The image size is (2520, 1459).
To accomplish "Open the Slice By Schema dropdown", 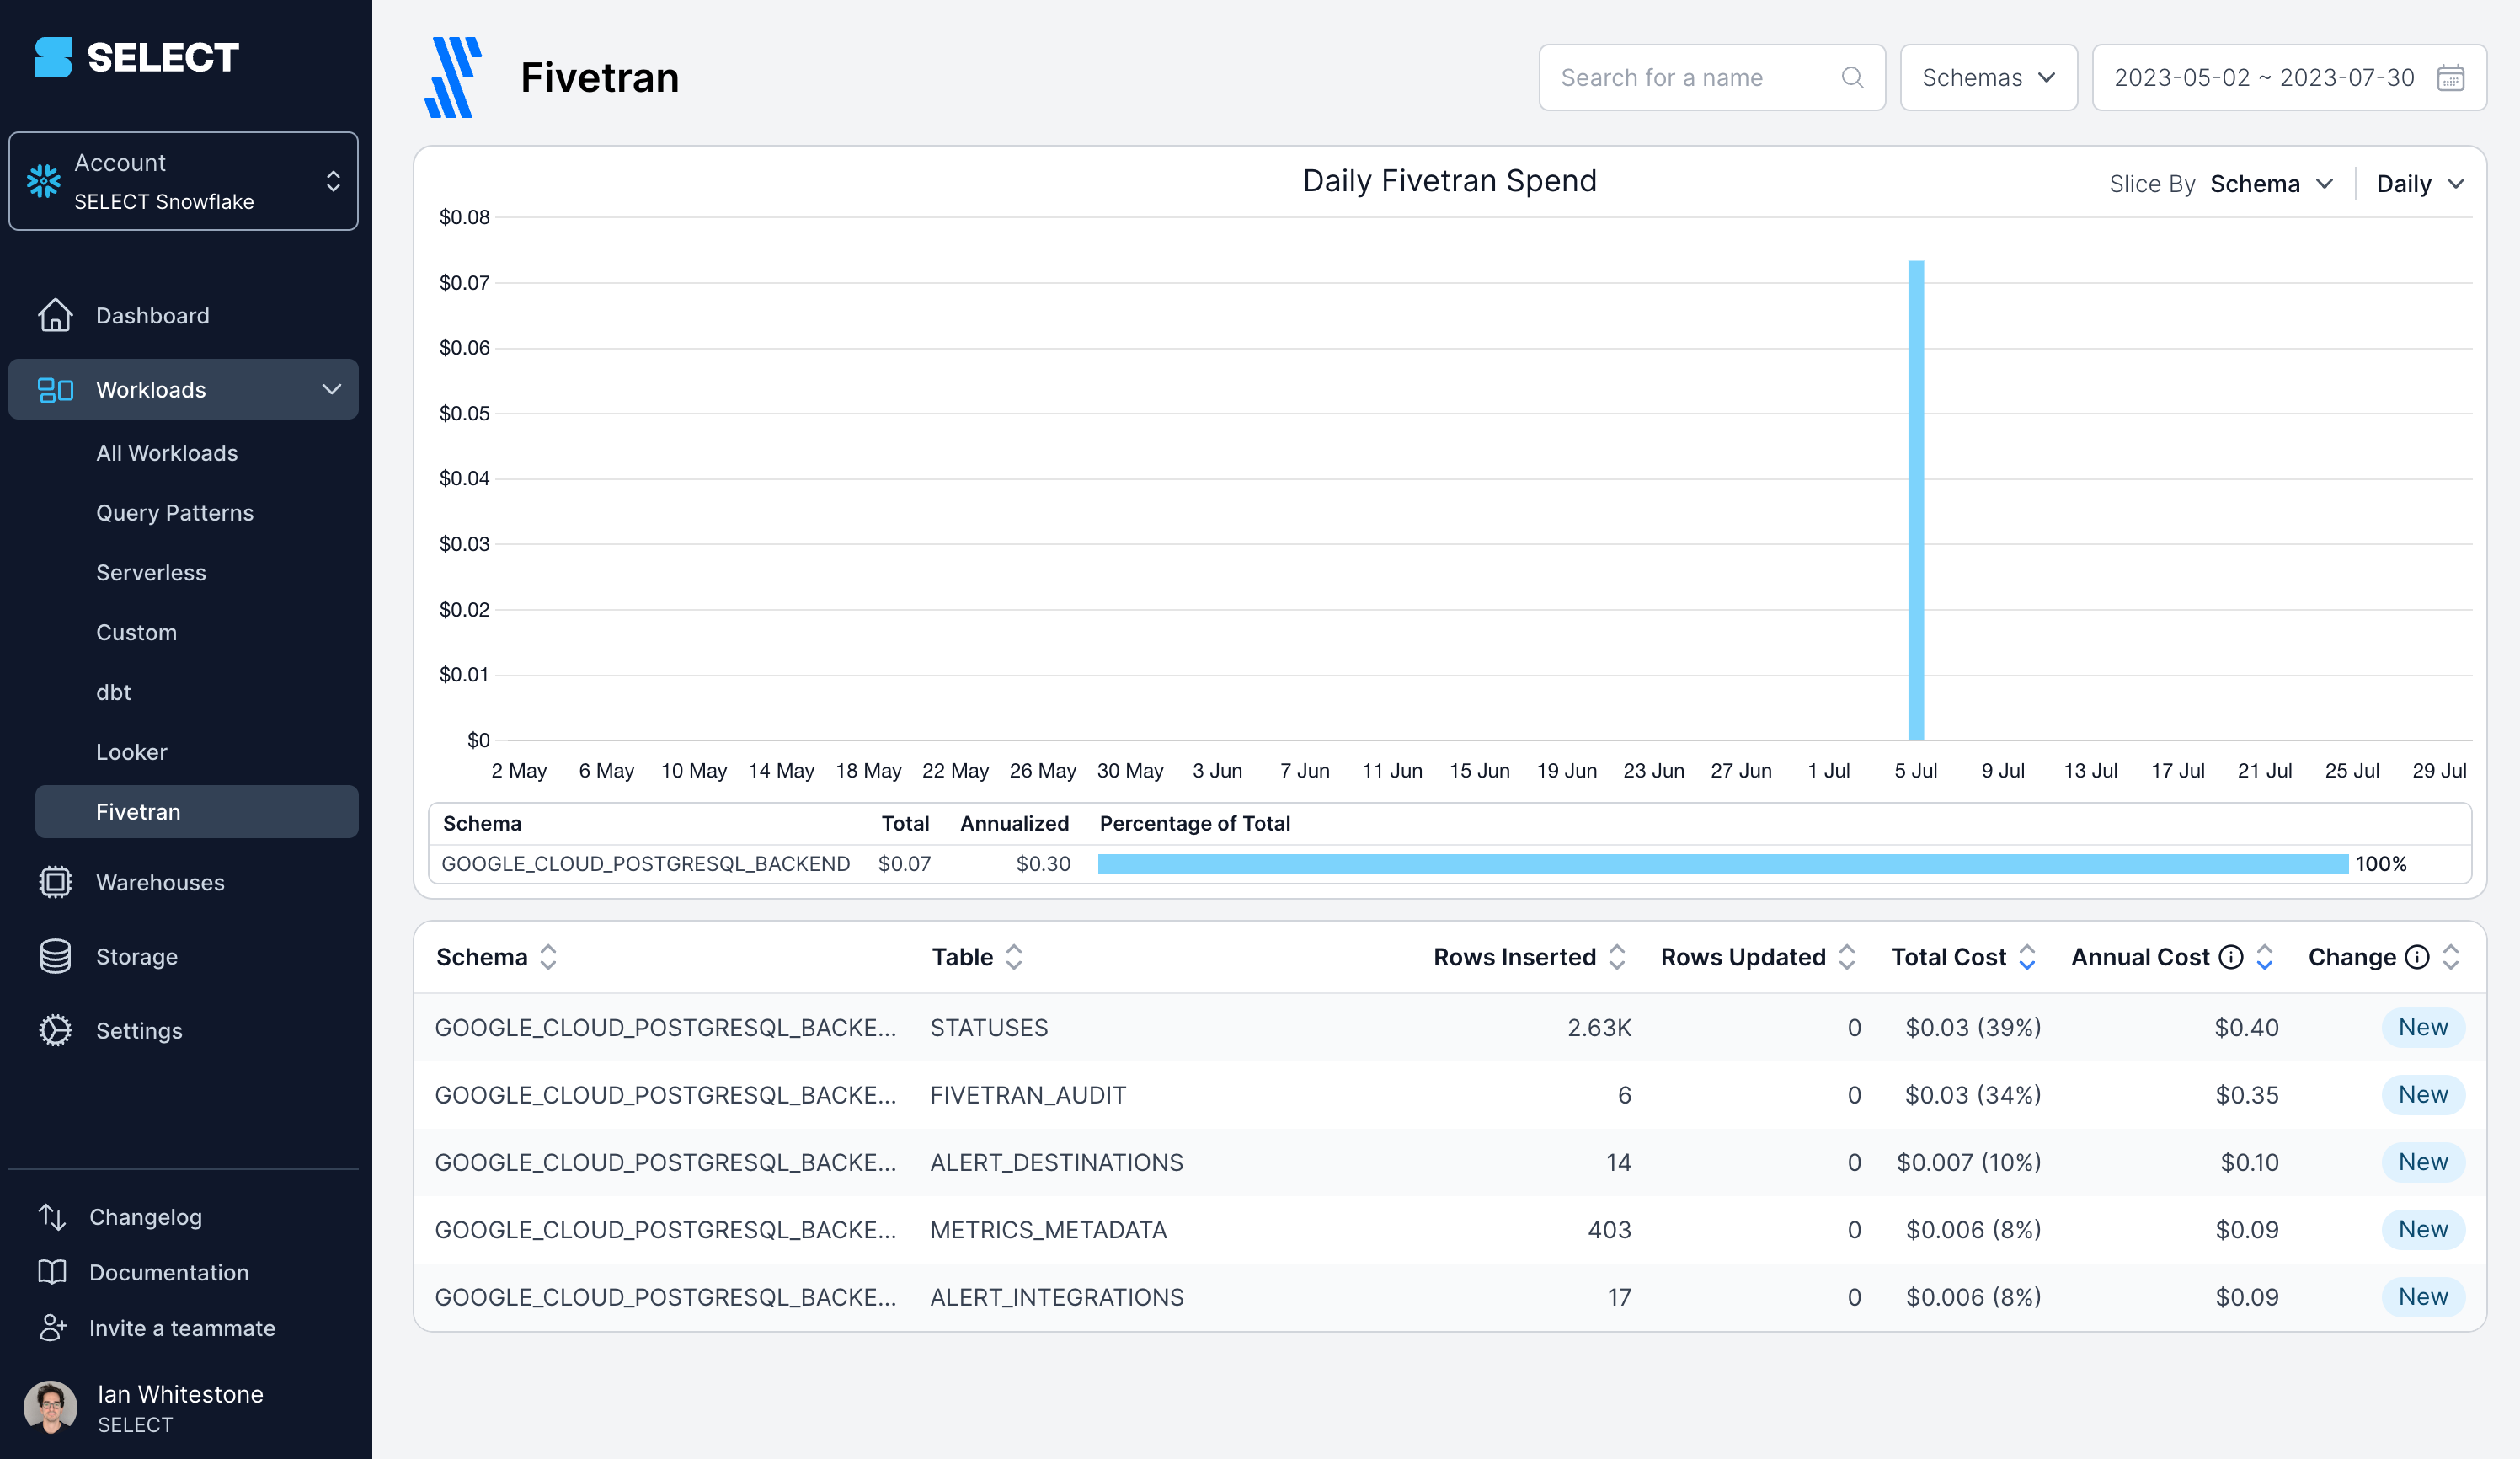I will tap(2271, 184).
